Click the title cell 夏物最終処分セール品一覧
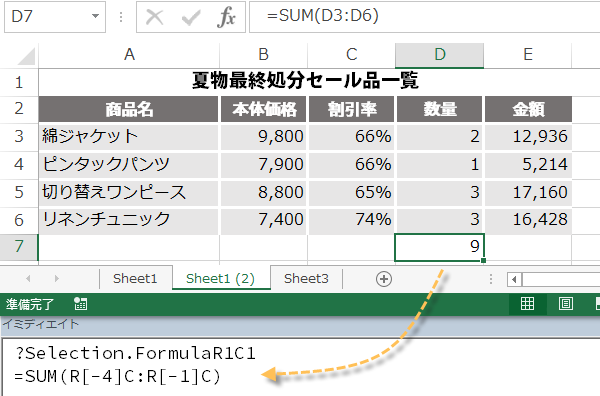The image size is (600, 396). tap(305, 82)
